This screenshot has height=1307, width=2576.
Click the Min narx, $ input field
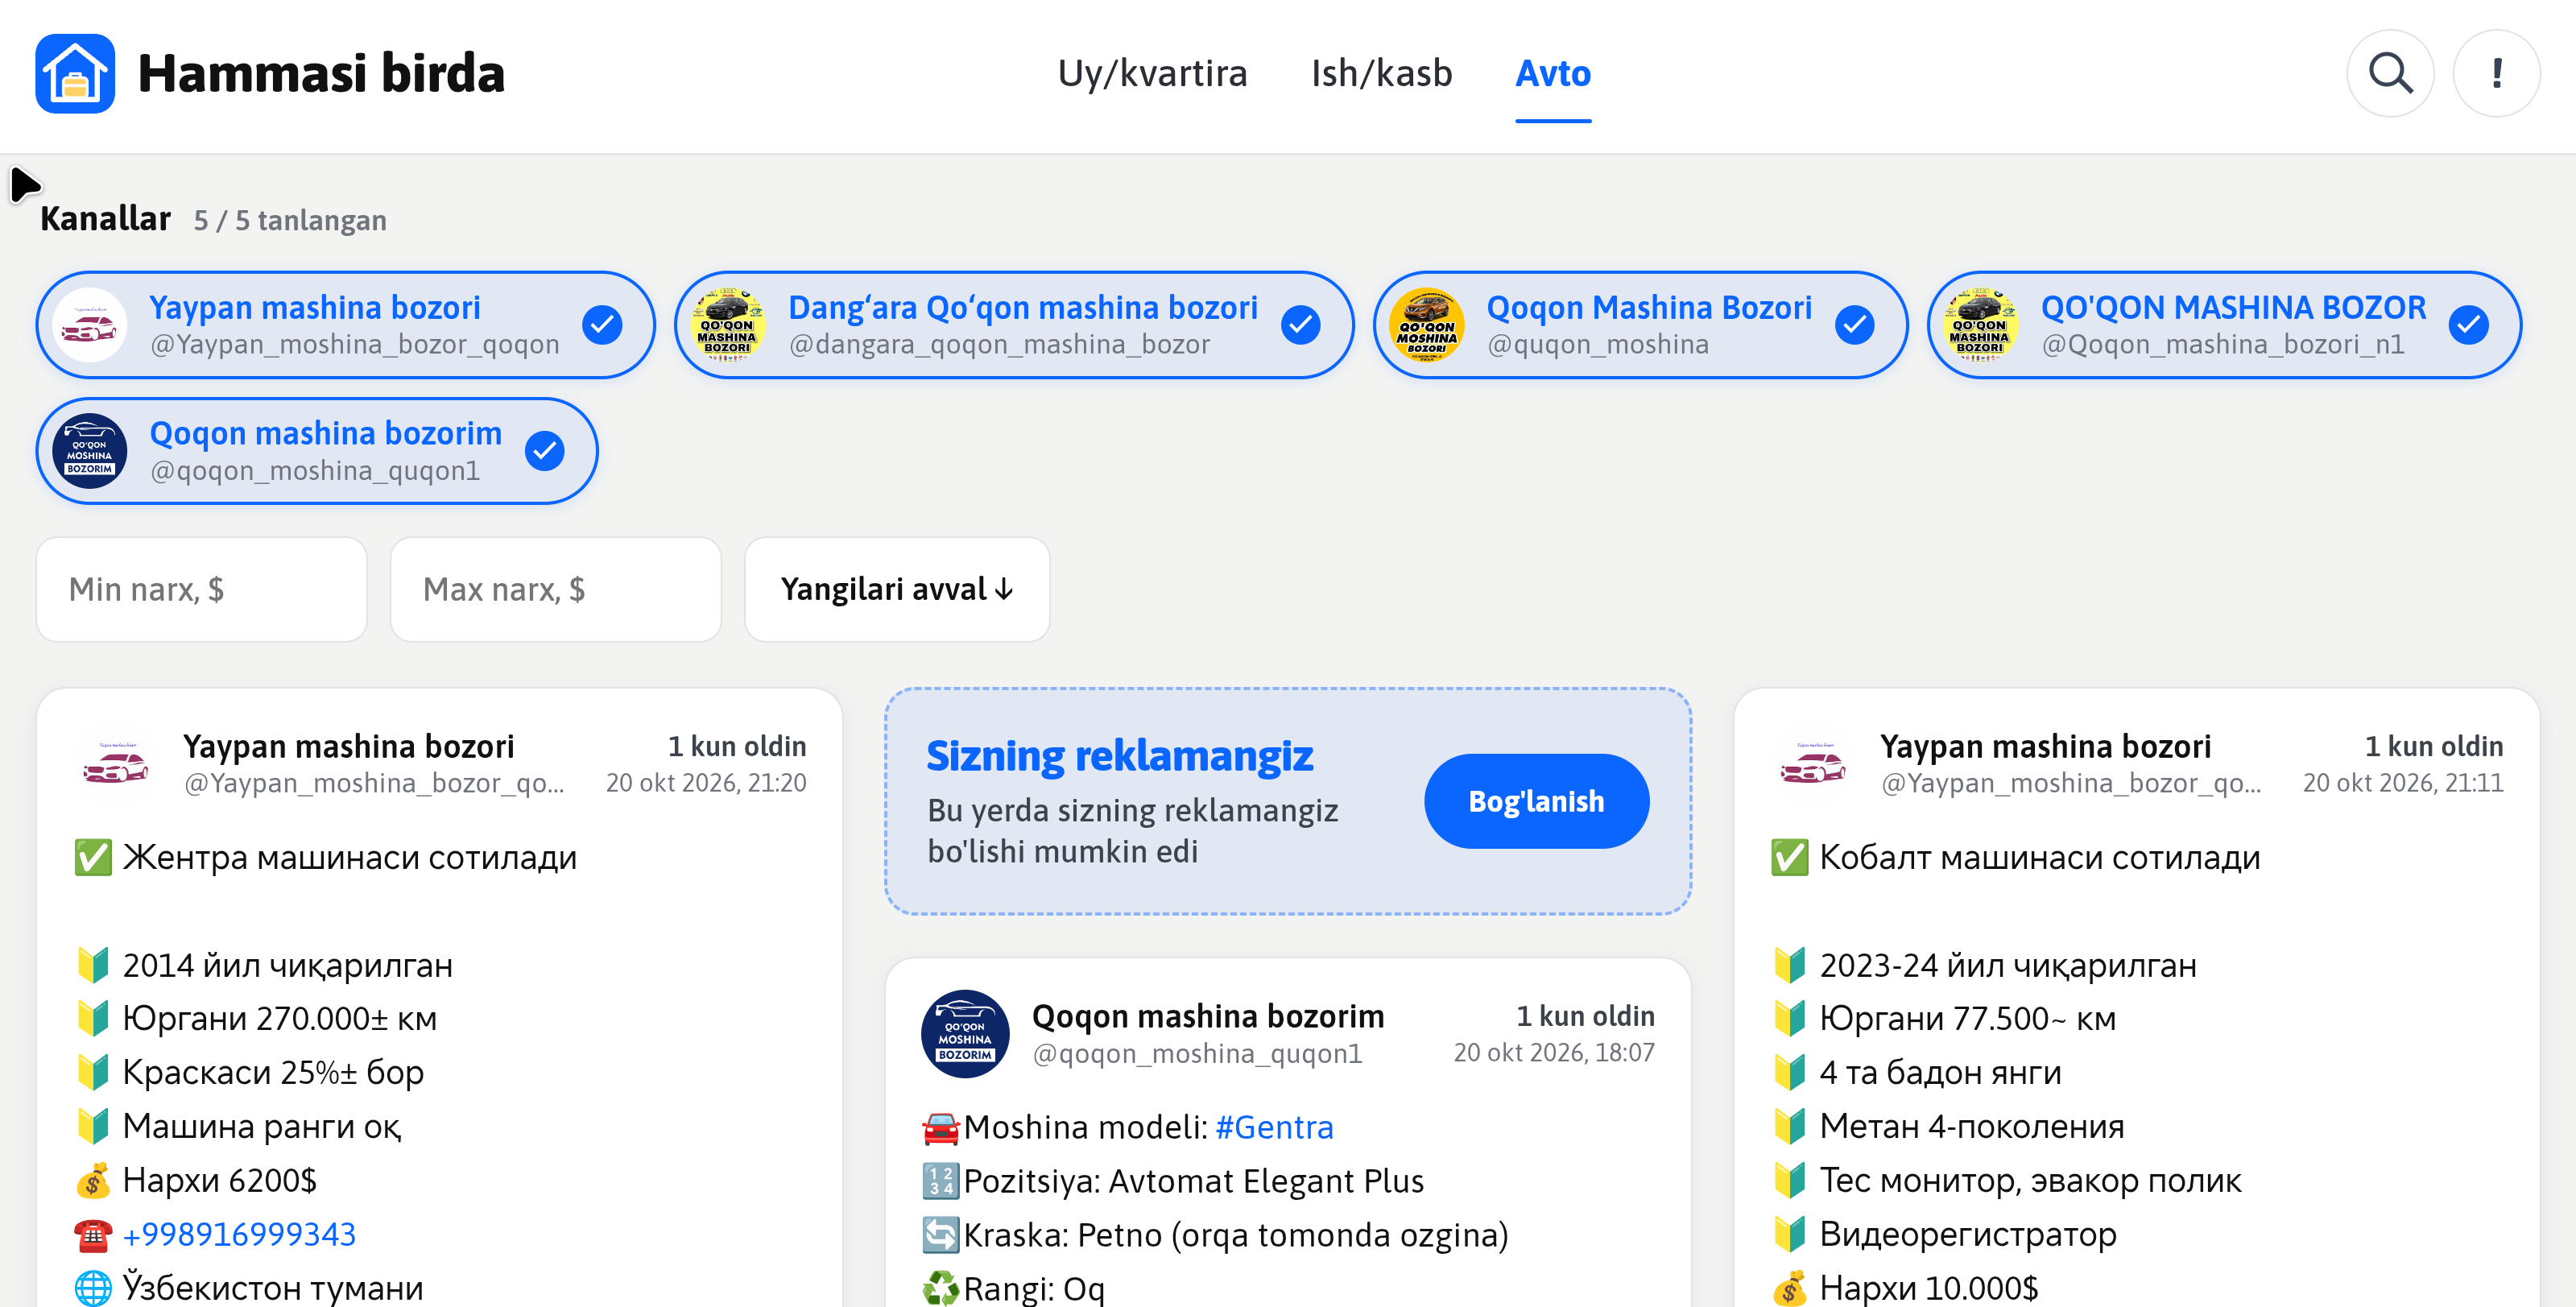(202, 590)
